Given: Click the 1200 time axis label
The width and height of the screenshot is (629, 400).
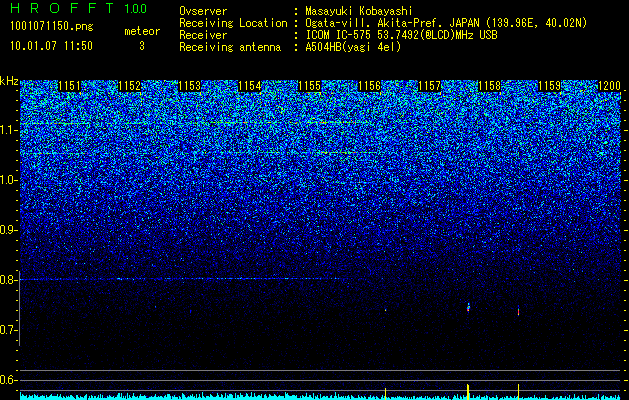Looking at the screenshot, I should (609, 86).
